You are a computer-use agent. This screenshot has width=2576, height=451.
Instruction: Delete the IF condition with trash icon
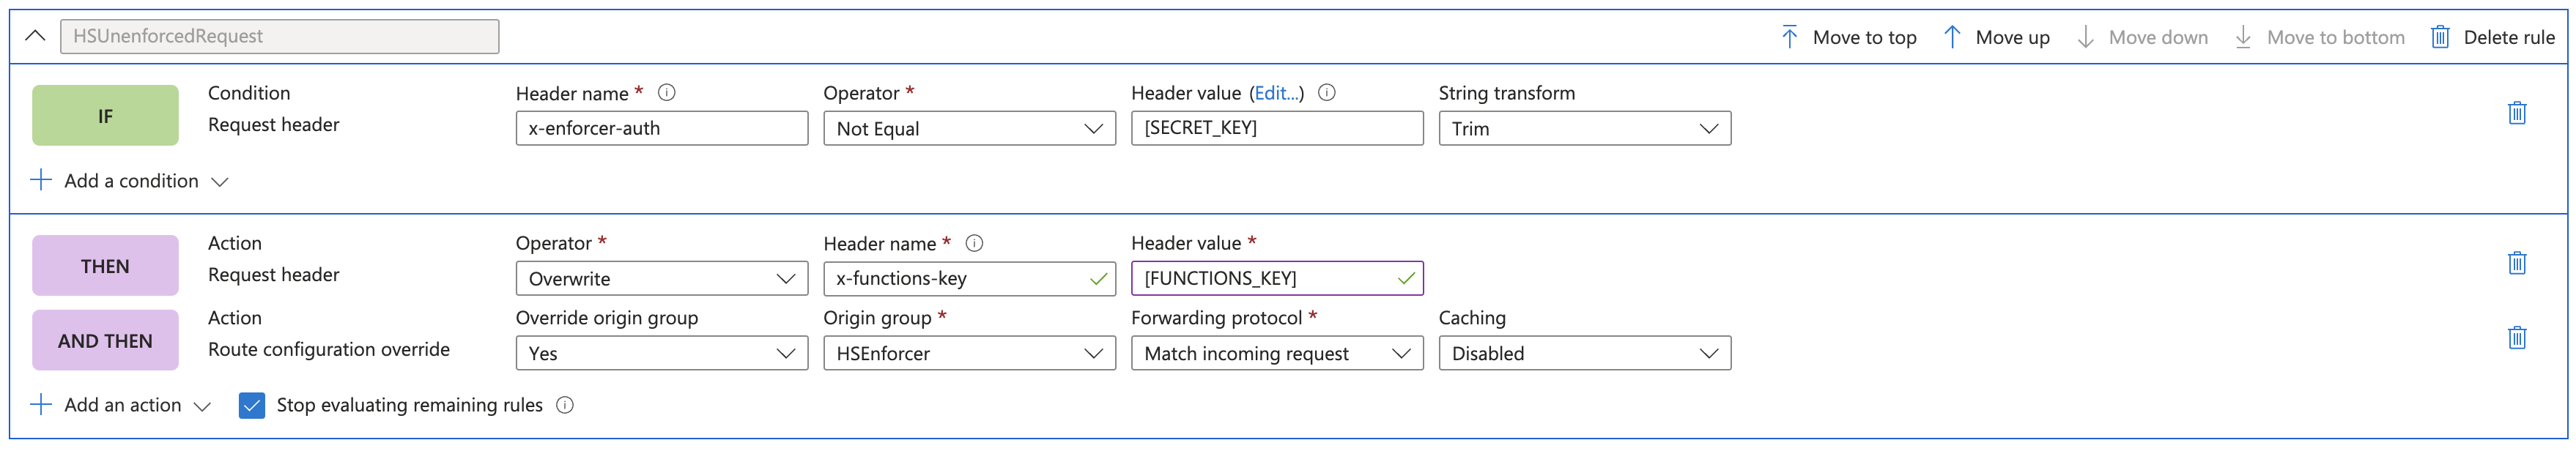(2516, 113)
